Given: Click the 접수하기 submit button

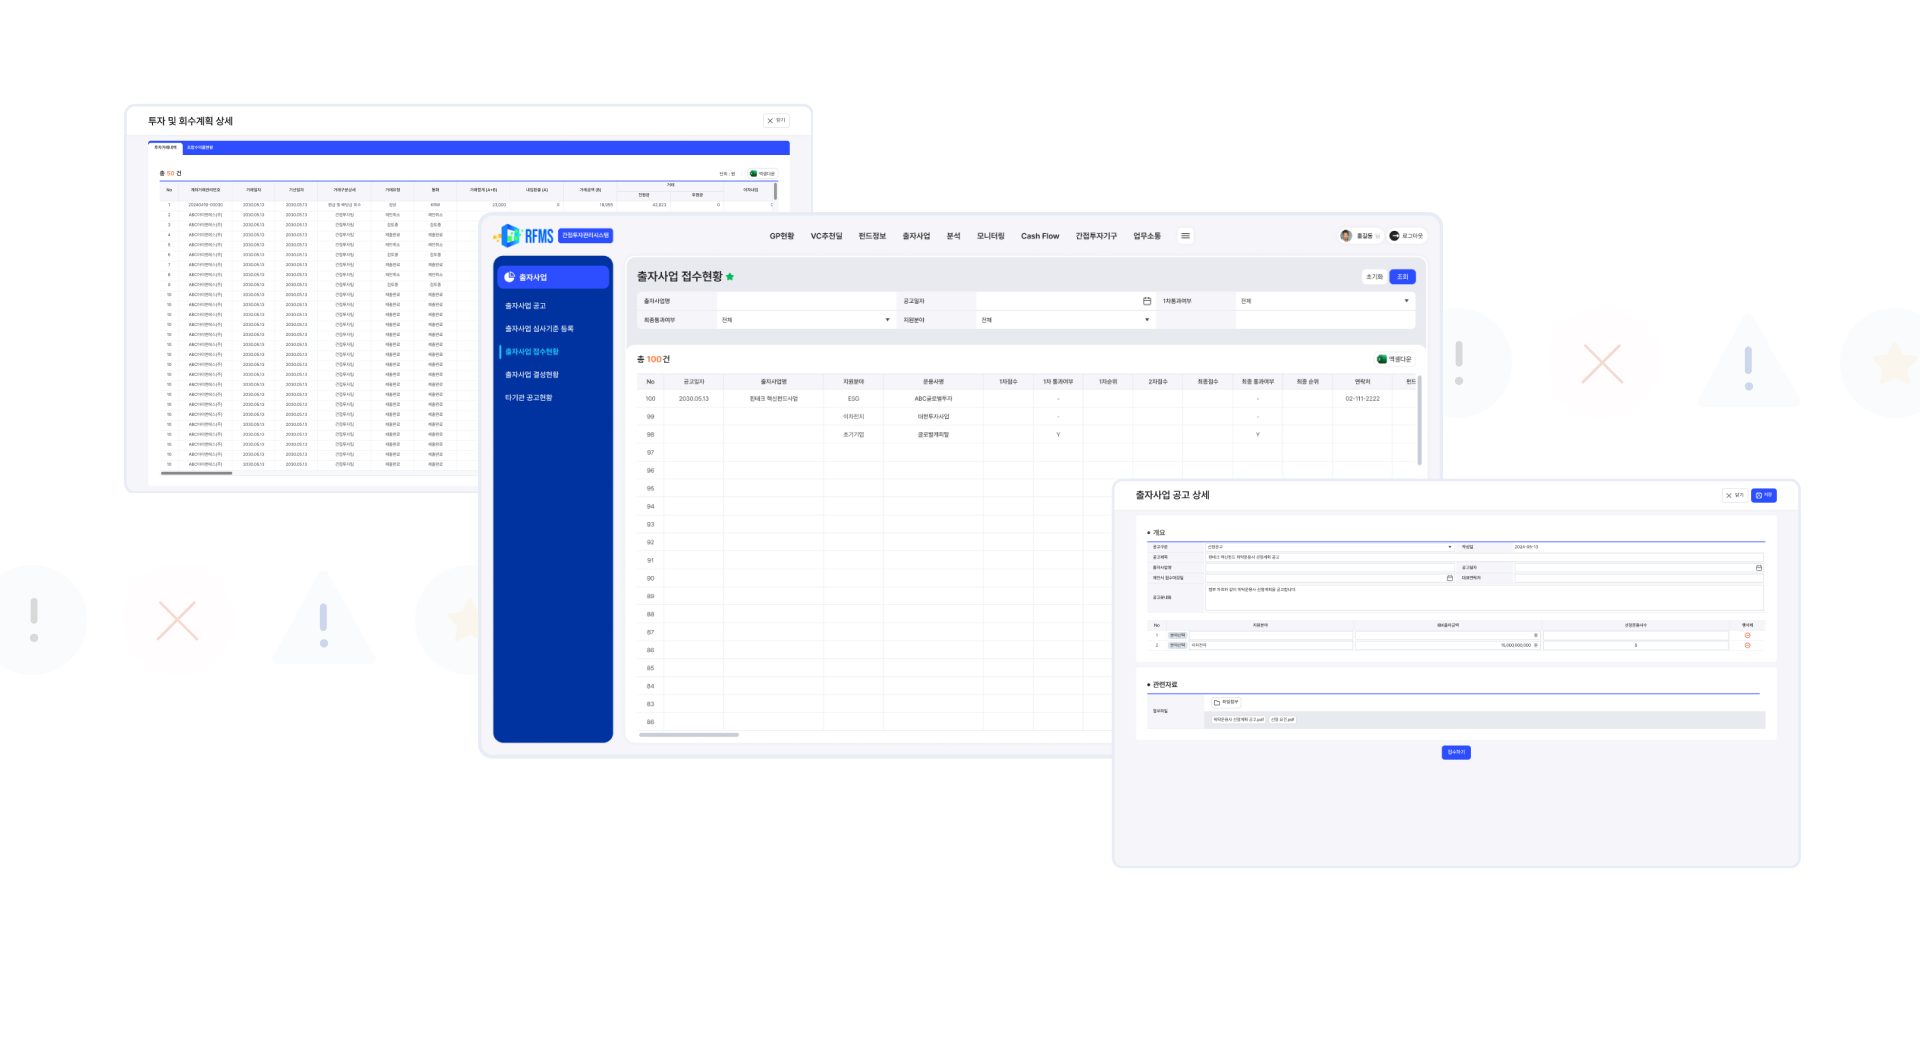Looking at the screenshot, I should [1455, 752].
